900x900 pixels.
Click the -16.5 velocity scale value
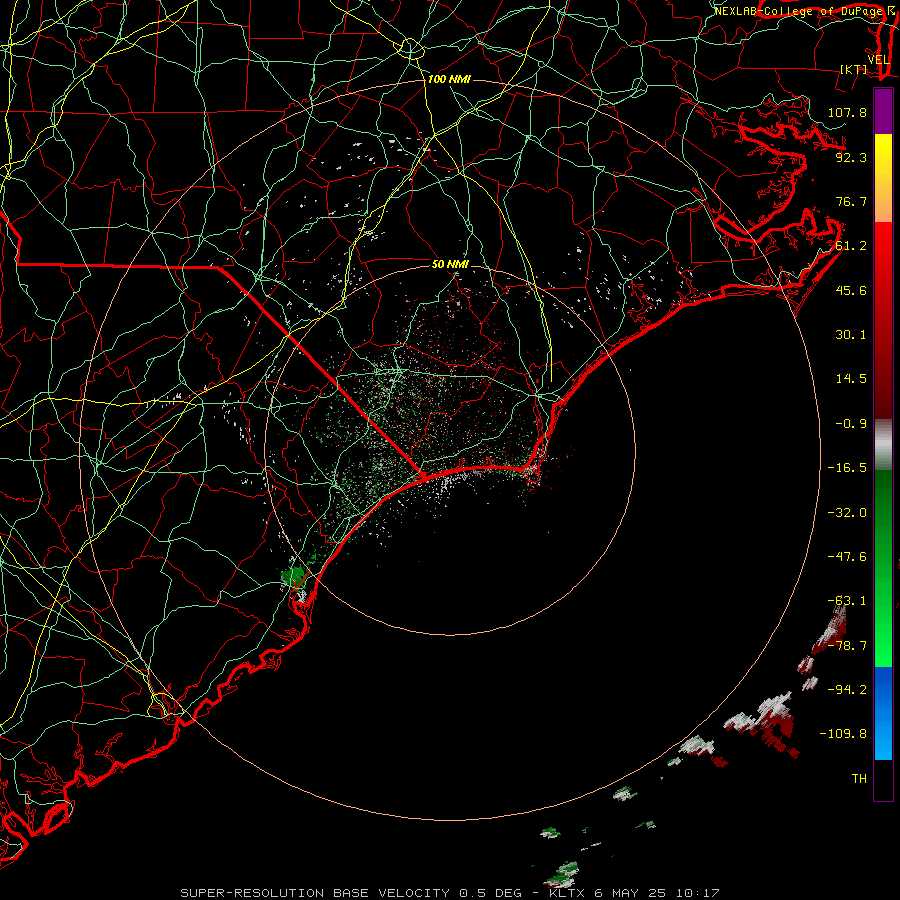click(847, 468)
